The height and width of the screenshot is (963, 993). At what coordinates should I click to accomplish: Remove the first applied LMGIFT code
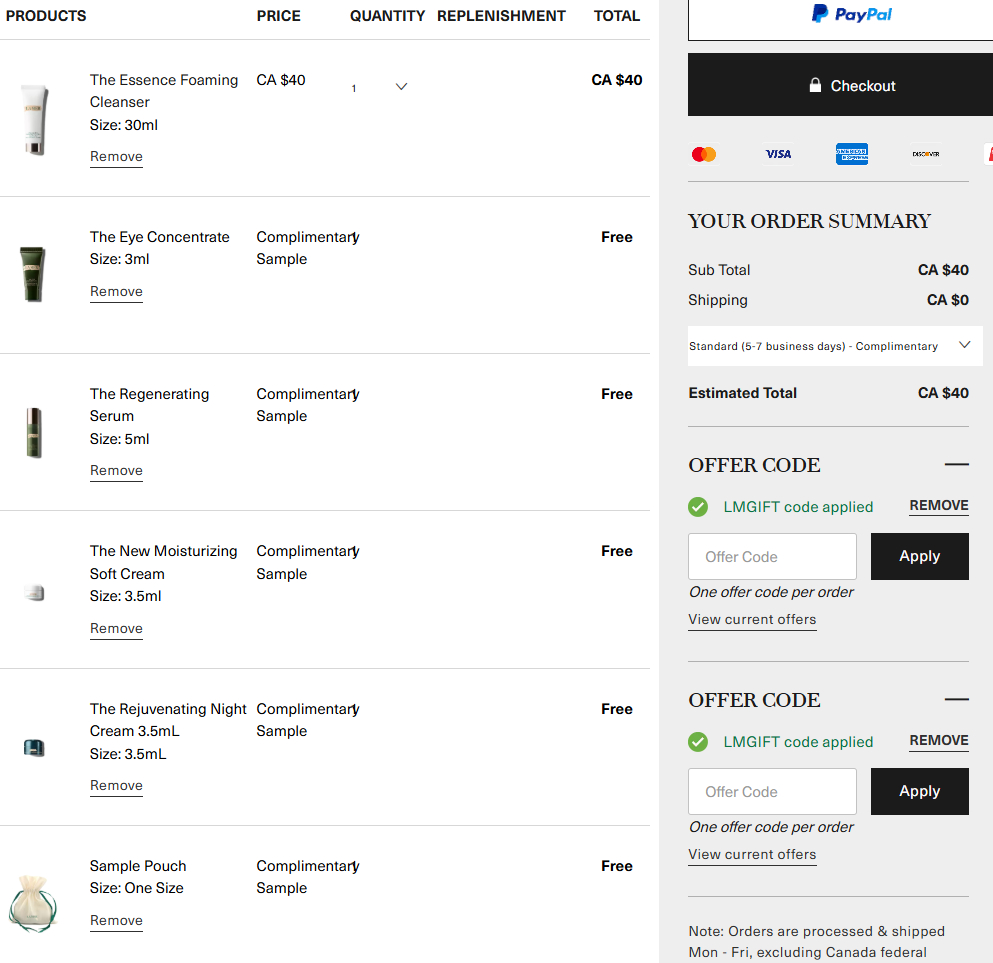pyautogui.click(x=938, y=506)
